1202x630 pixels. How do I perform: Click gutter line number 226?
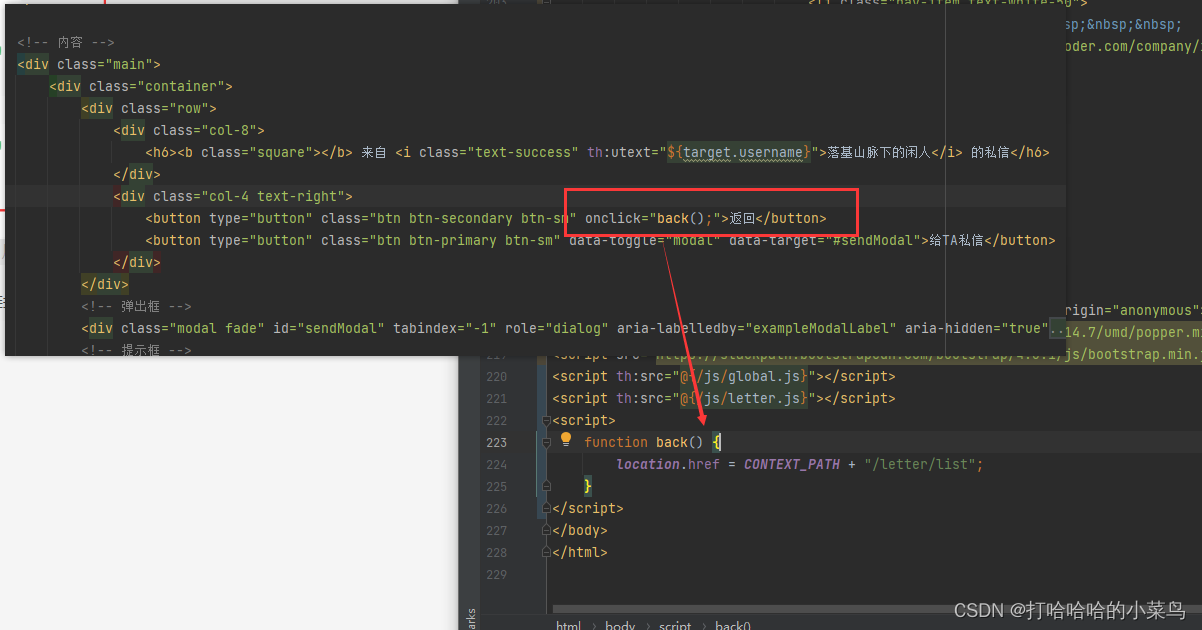coord(496,509)
